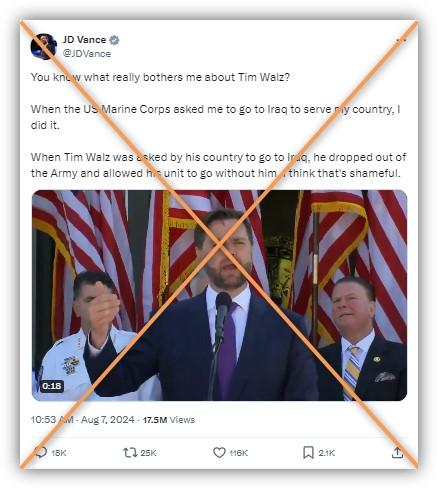The image size is (438, 489).
Task: Bookmark the tweet with the bookmark icon
Action: click(x=308, y=452)
